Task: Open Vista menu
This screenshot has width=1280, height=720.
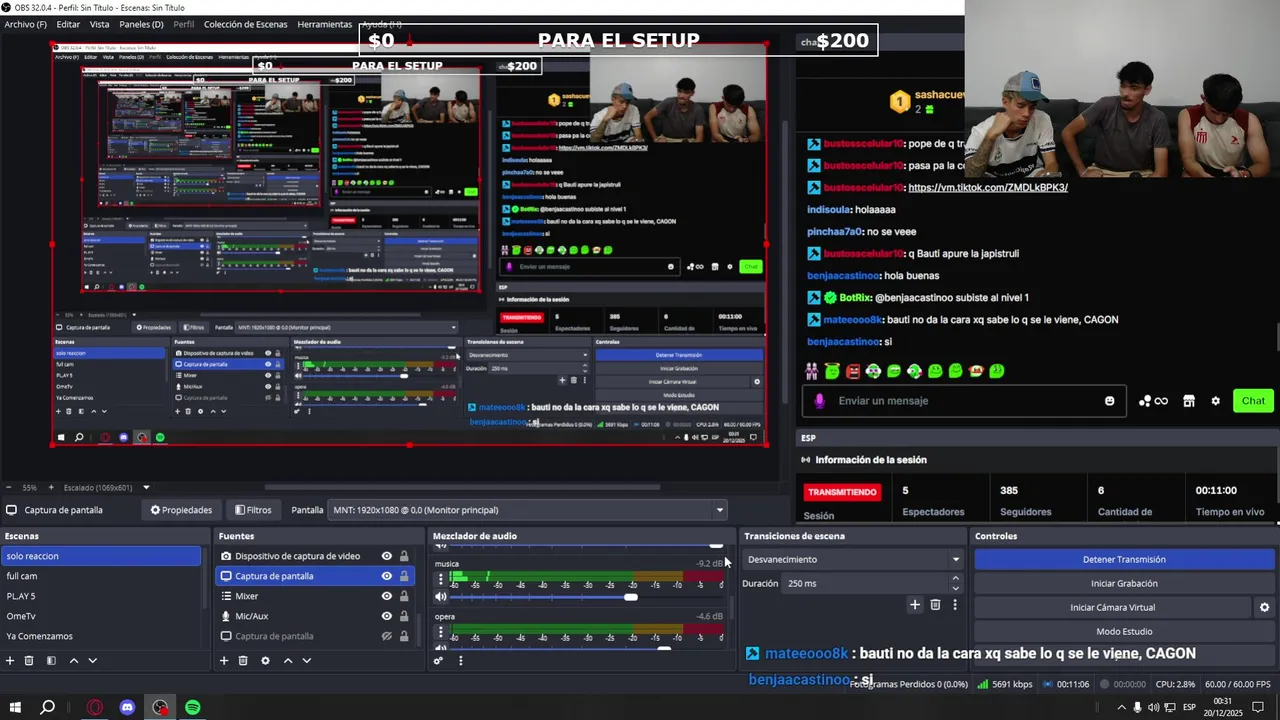Action: pos(100,24)
